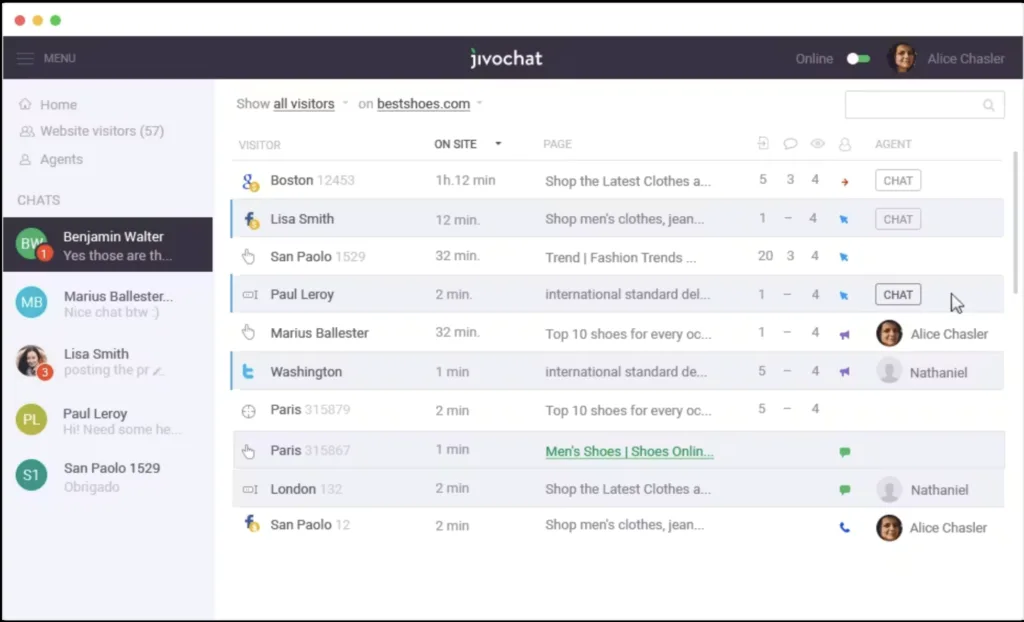Screen dimensions: 1024x622
Task: Click visitor list vertical scrollbar
Action: pos(1015,222)
